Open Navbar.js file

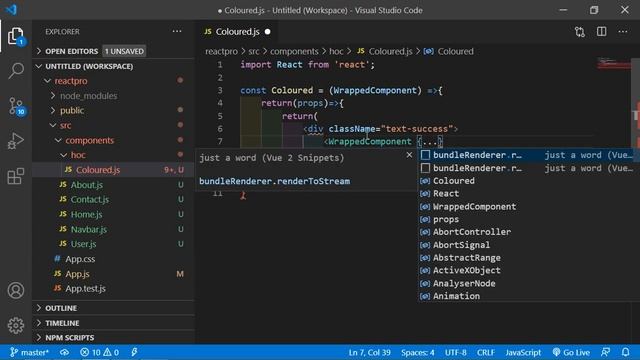tap(113, 229)
